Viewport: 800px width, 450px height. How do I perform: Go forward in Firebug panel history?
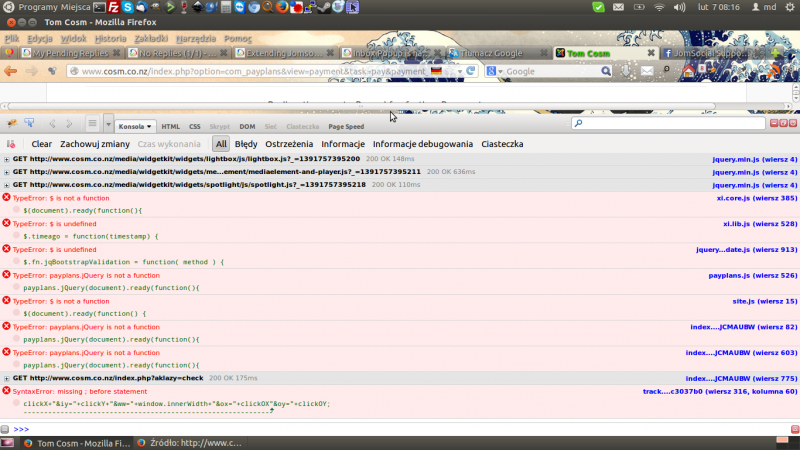[69, 123]
